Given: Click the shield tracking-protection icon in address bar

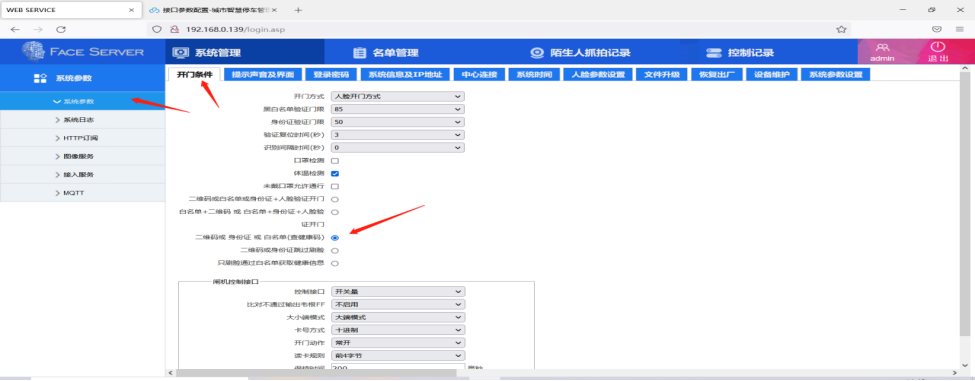Looking at the screenshot, I should click(x=157, y=29).
